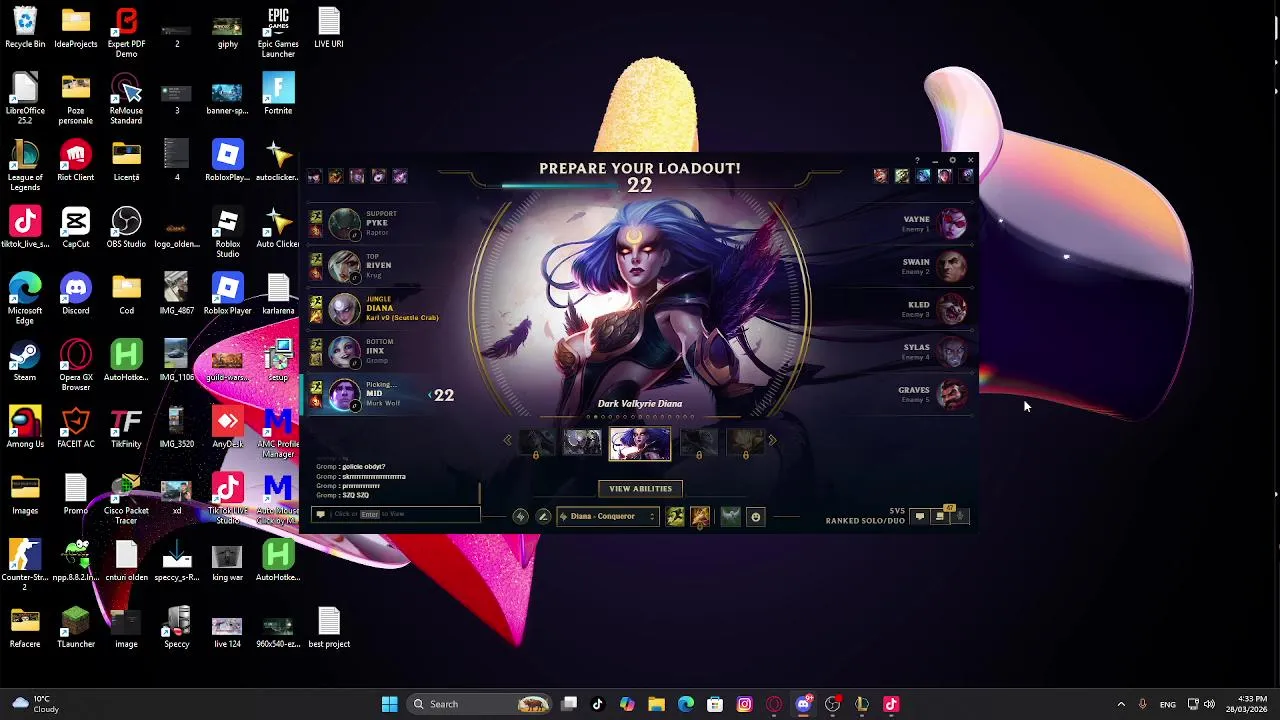Open File Explorer from taskbar
Screen dimensions: 1280x720
656,704
